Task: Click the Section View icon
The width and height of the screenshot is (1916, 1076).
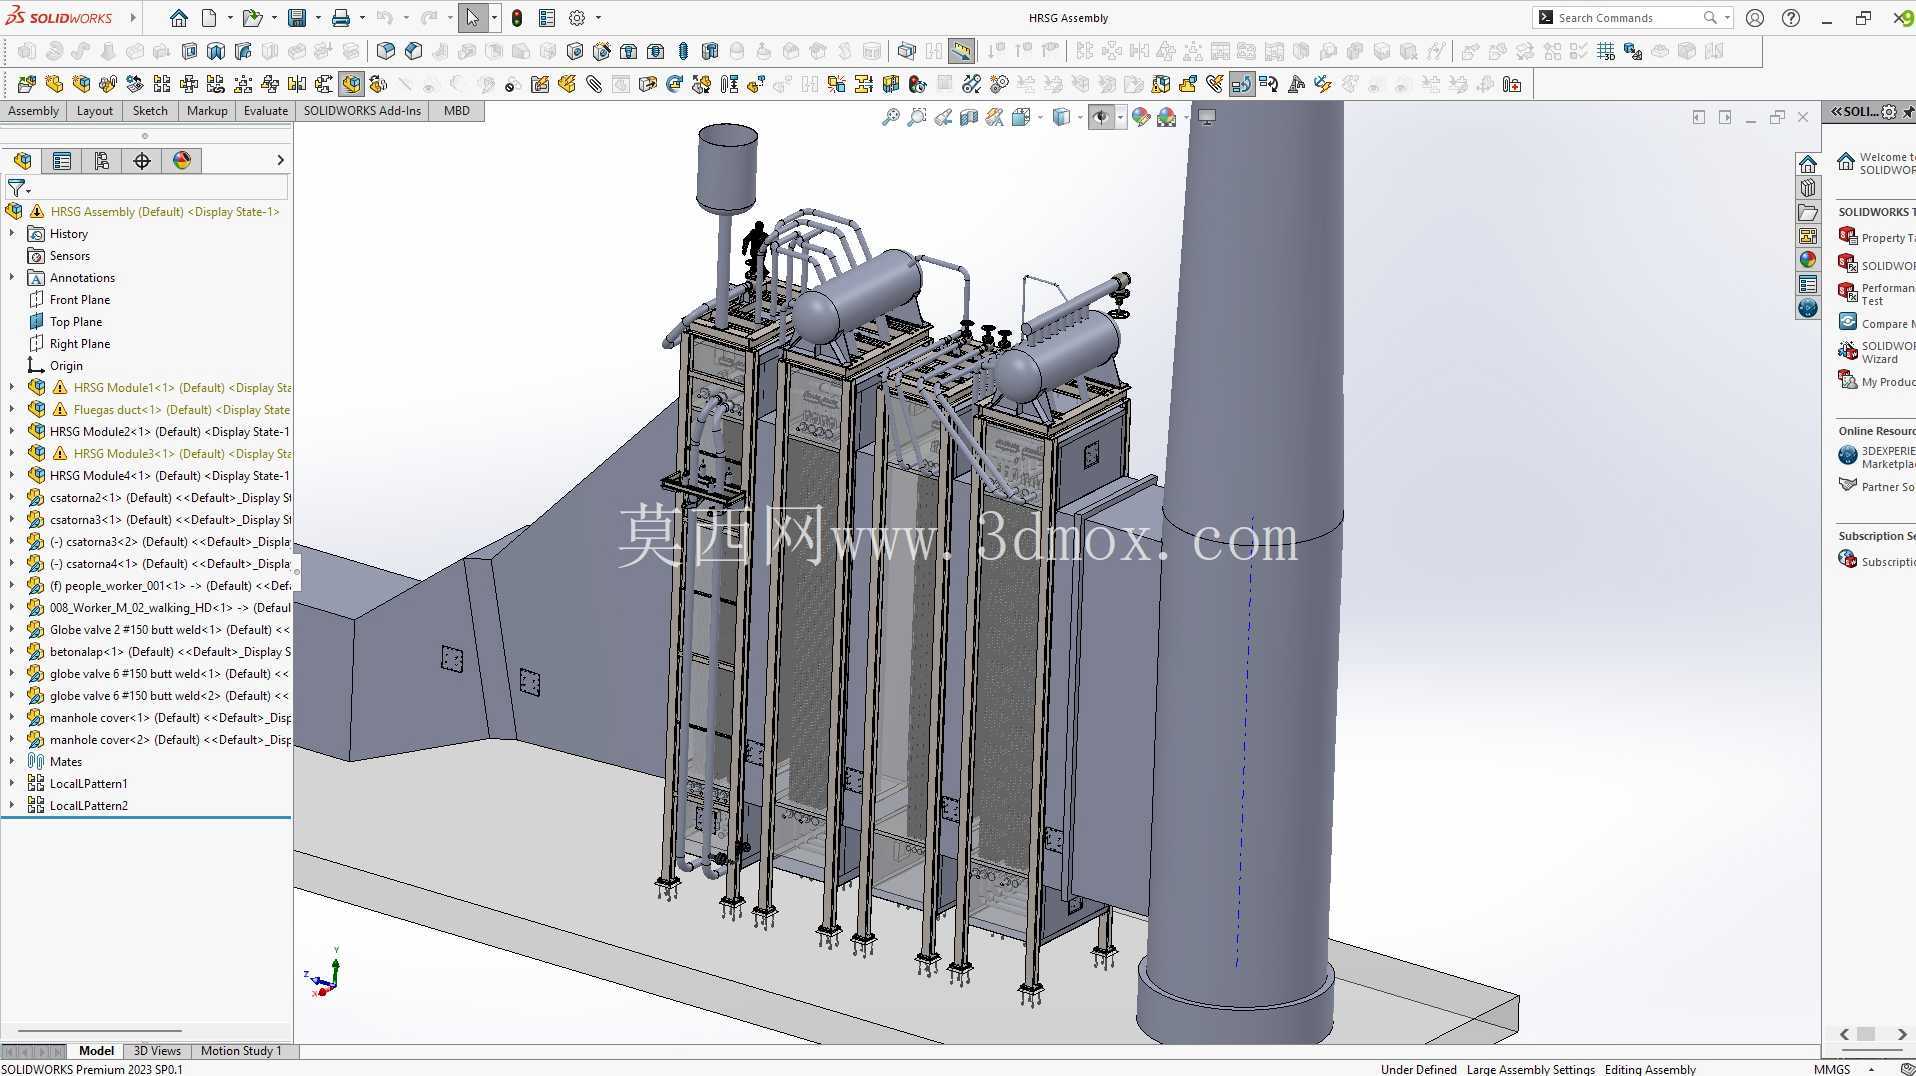Action: tap(969, 118)
